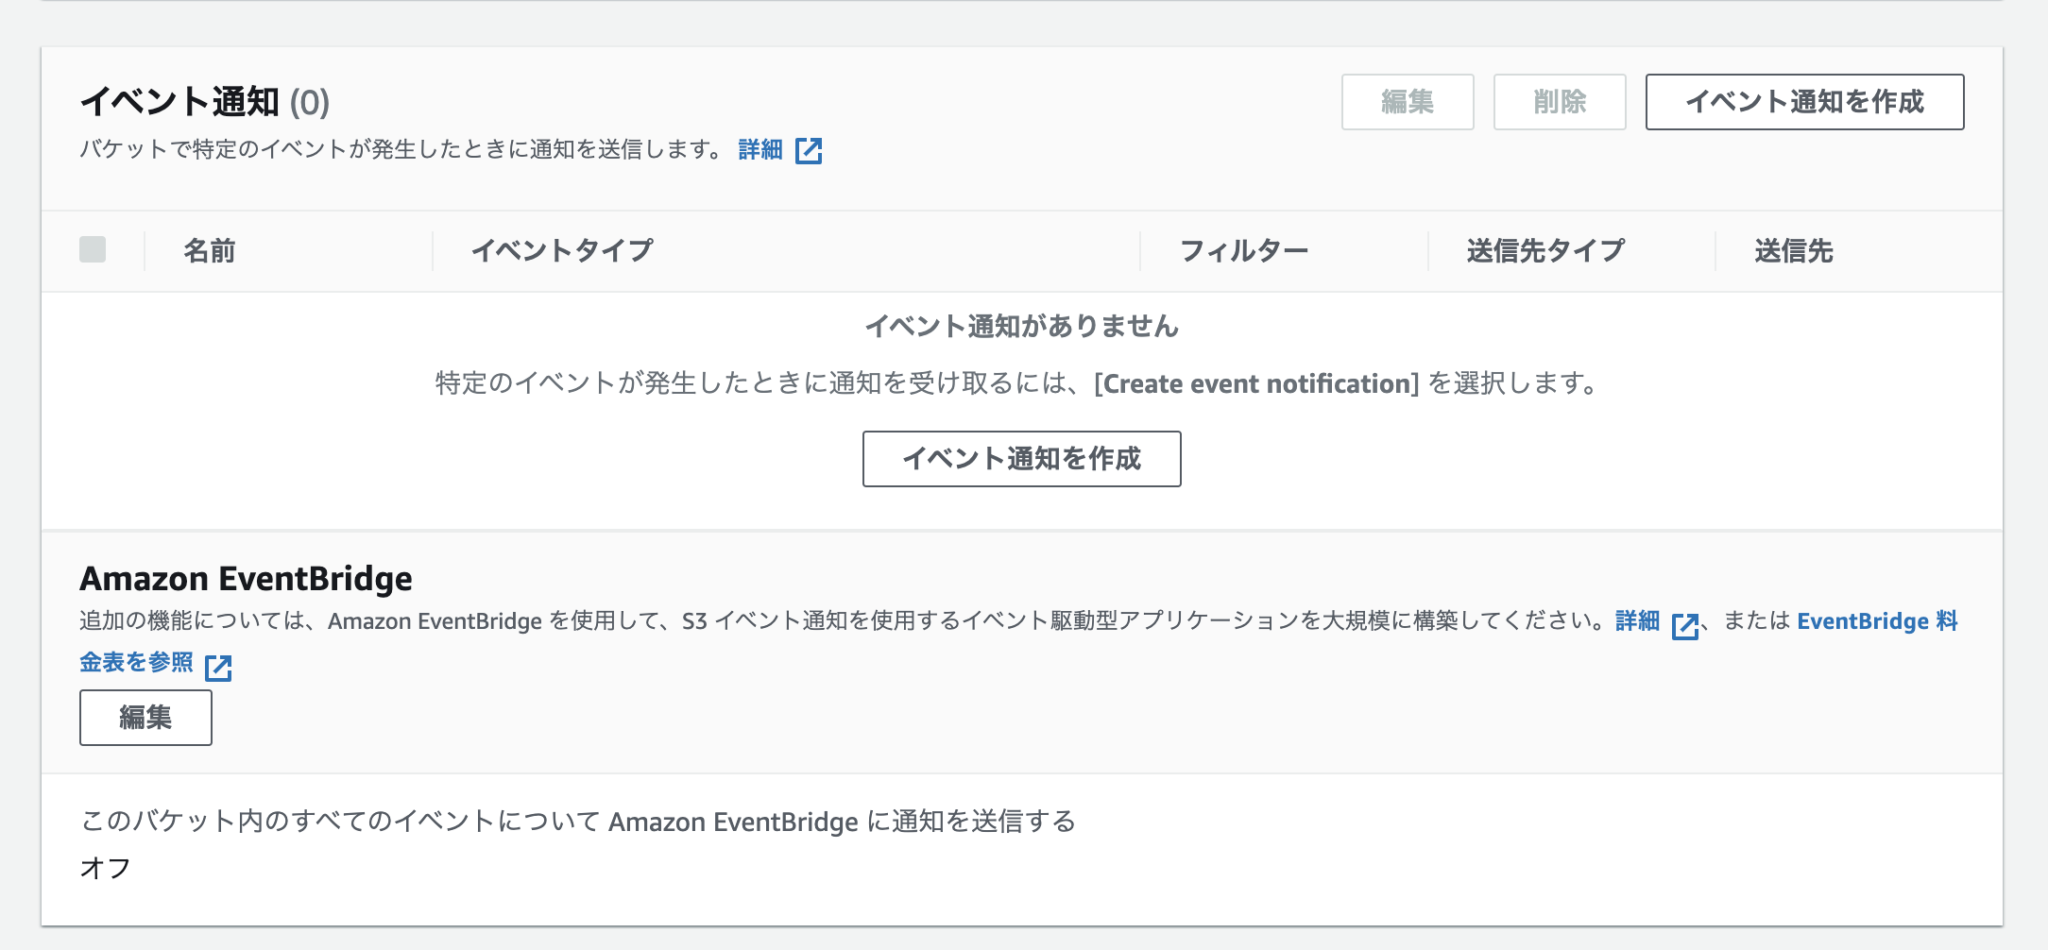Click the external link icon after 料金表を参照
This screenshot has width=2048, height=950.
(220, 666)
